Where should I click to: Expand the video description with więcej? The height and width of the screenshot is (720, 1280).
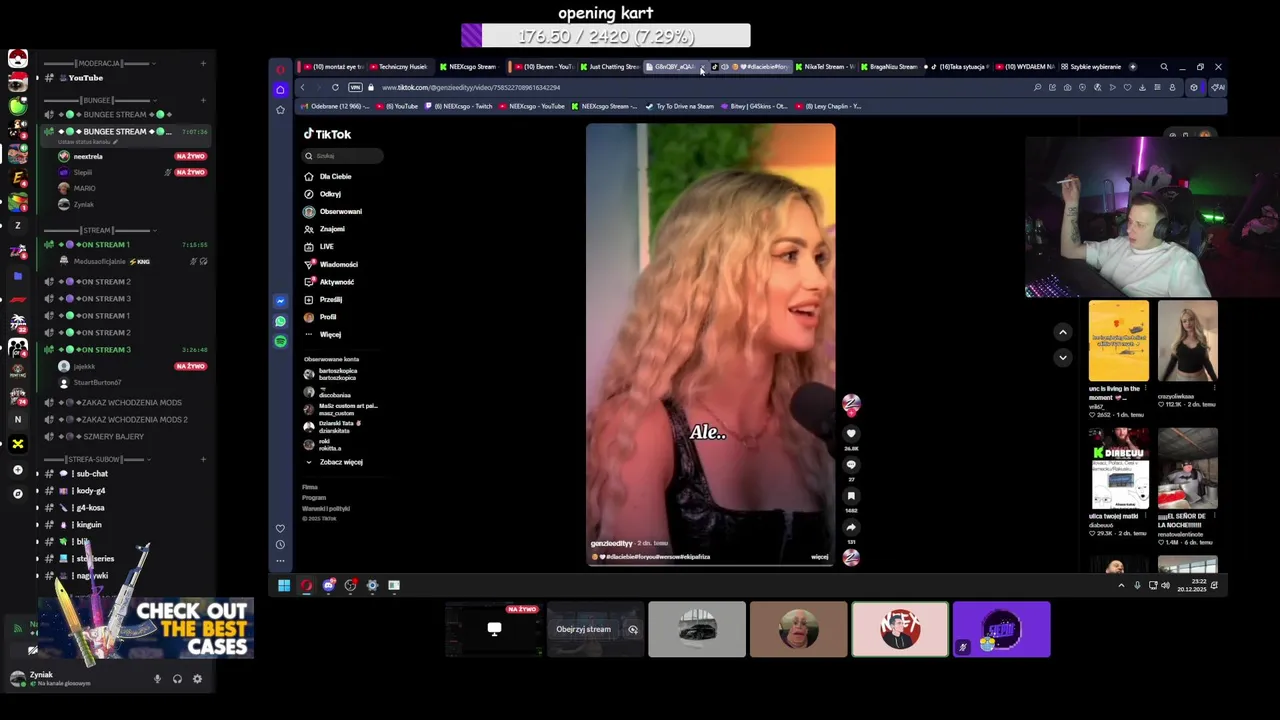(x=819, y=557)
